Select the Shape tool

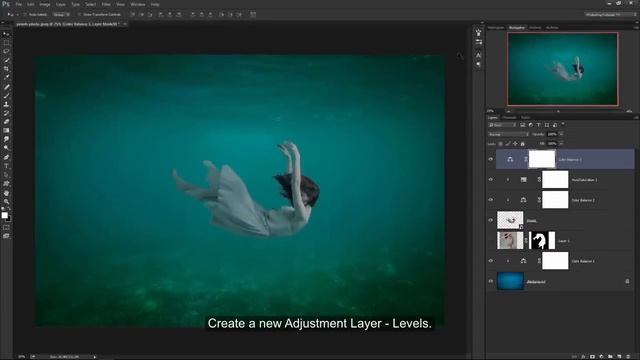(6, 184)
